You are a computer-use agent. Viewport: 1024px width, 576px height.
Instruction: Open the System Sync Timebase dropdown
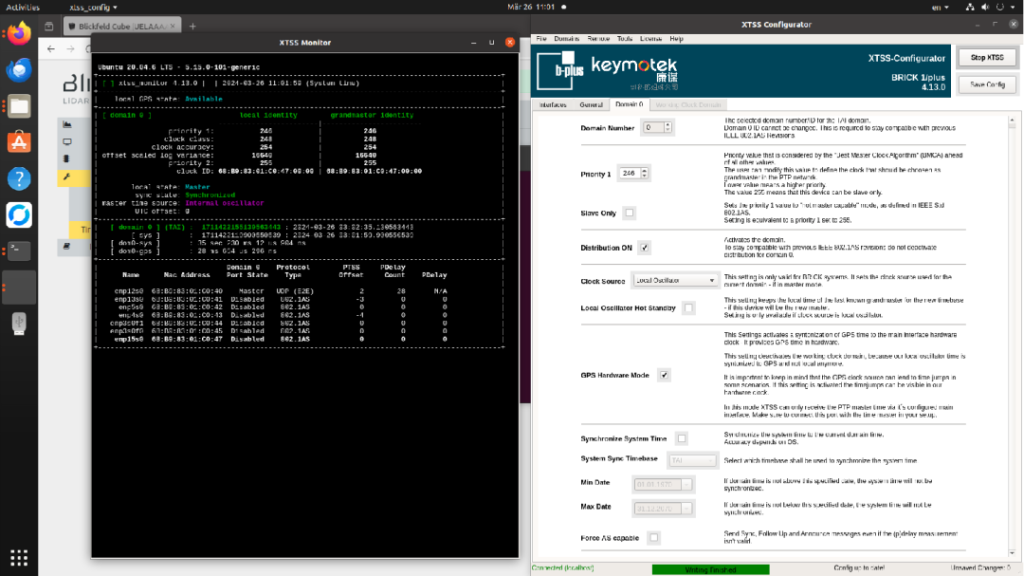[x=692, y=460]
